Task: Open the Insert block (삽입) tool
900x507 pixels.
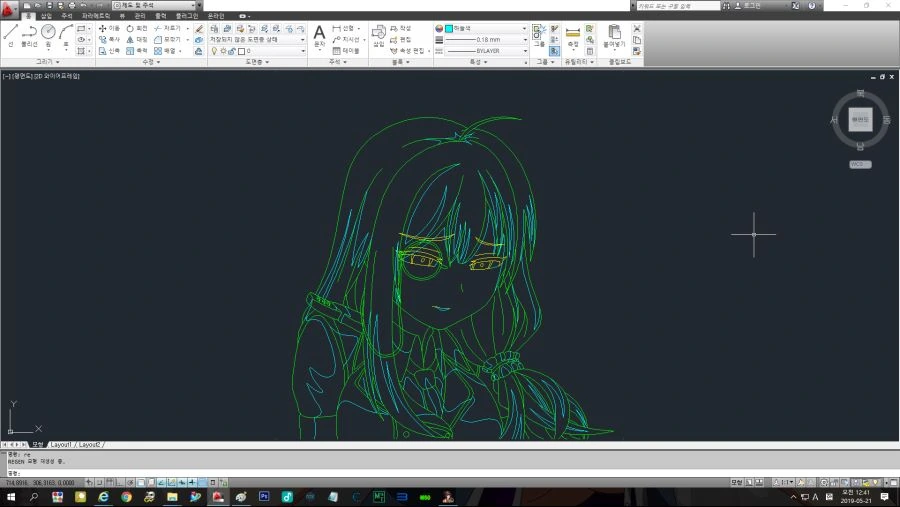Action: (378, 36)
